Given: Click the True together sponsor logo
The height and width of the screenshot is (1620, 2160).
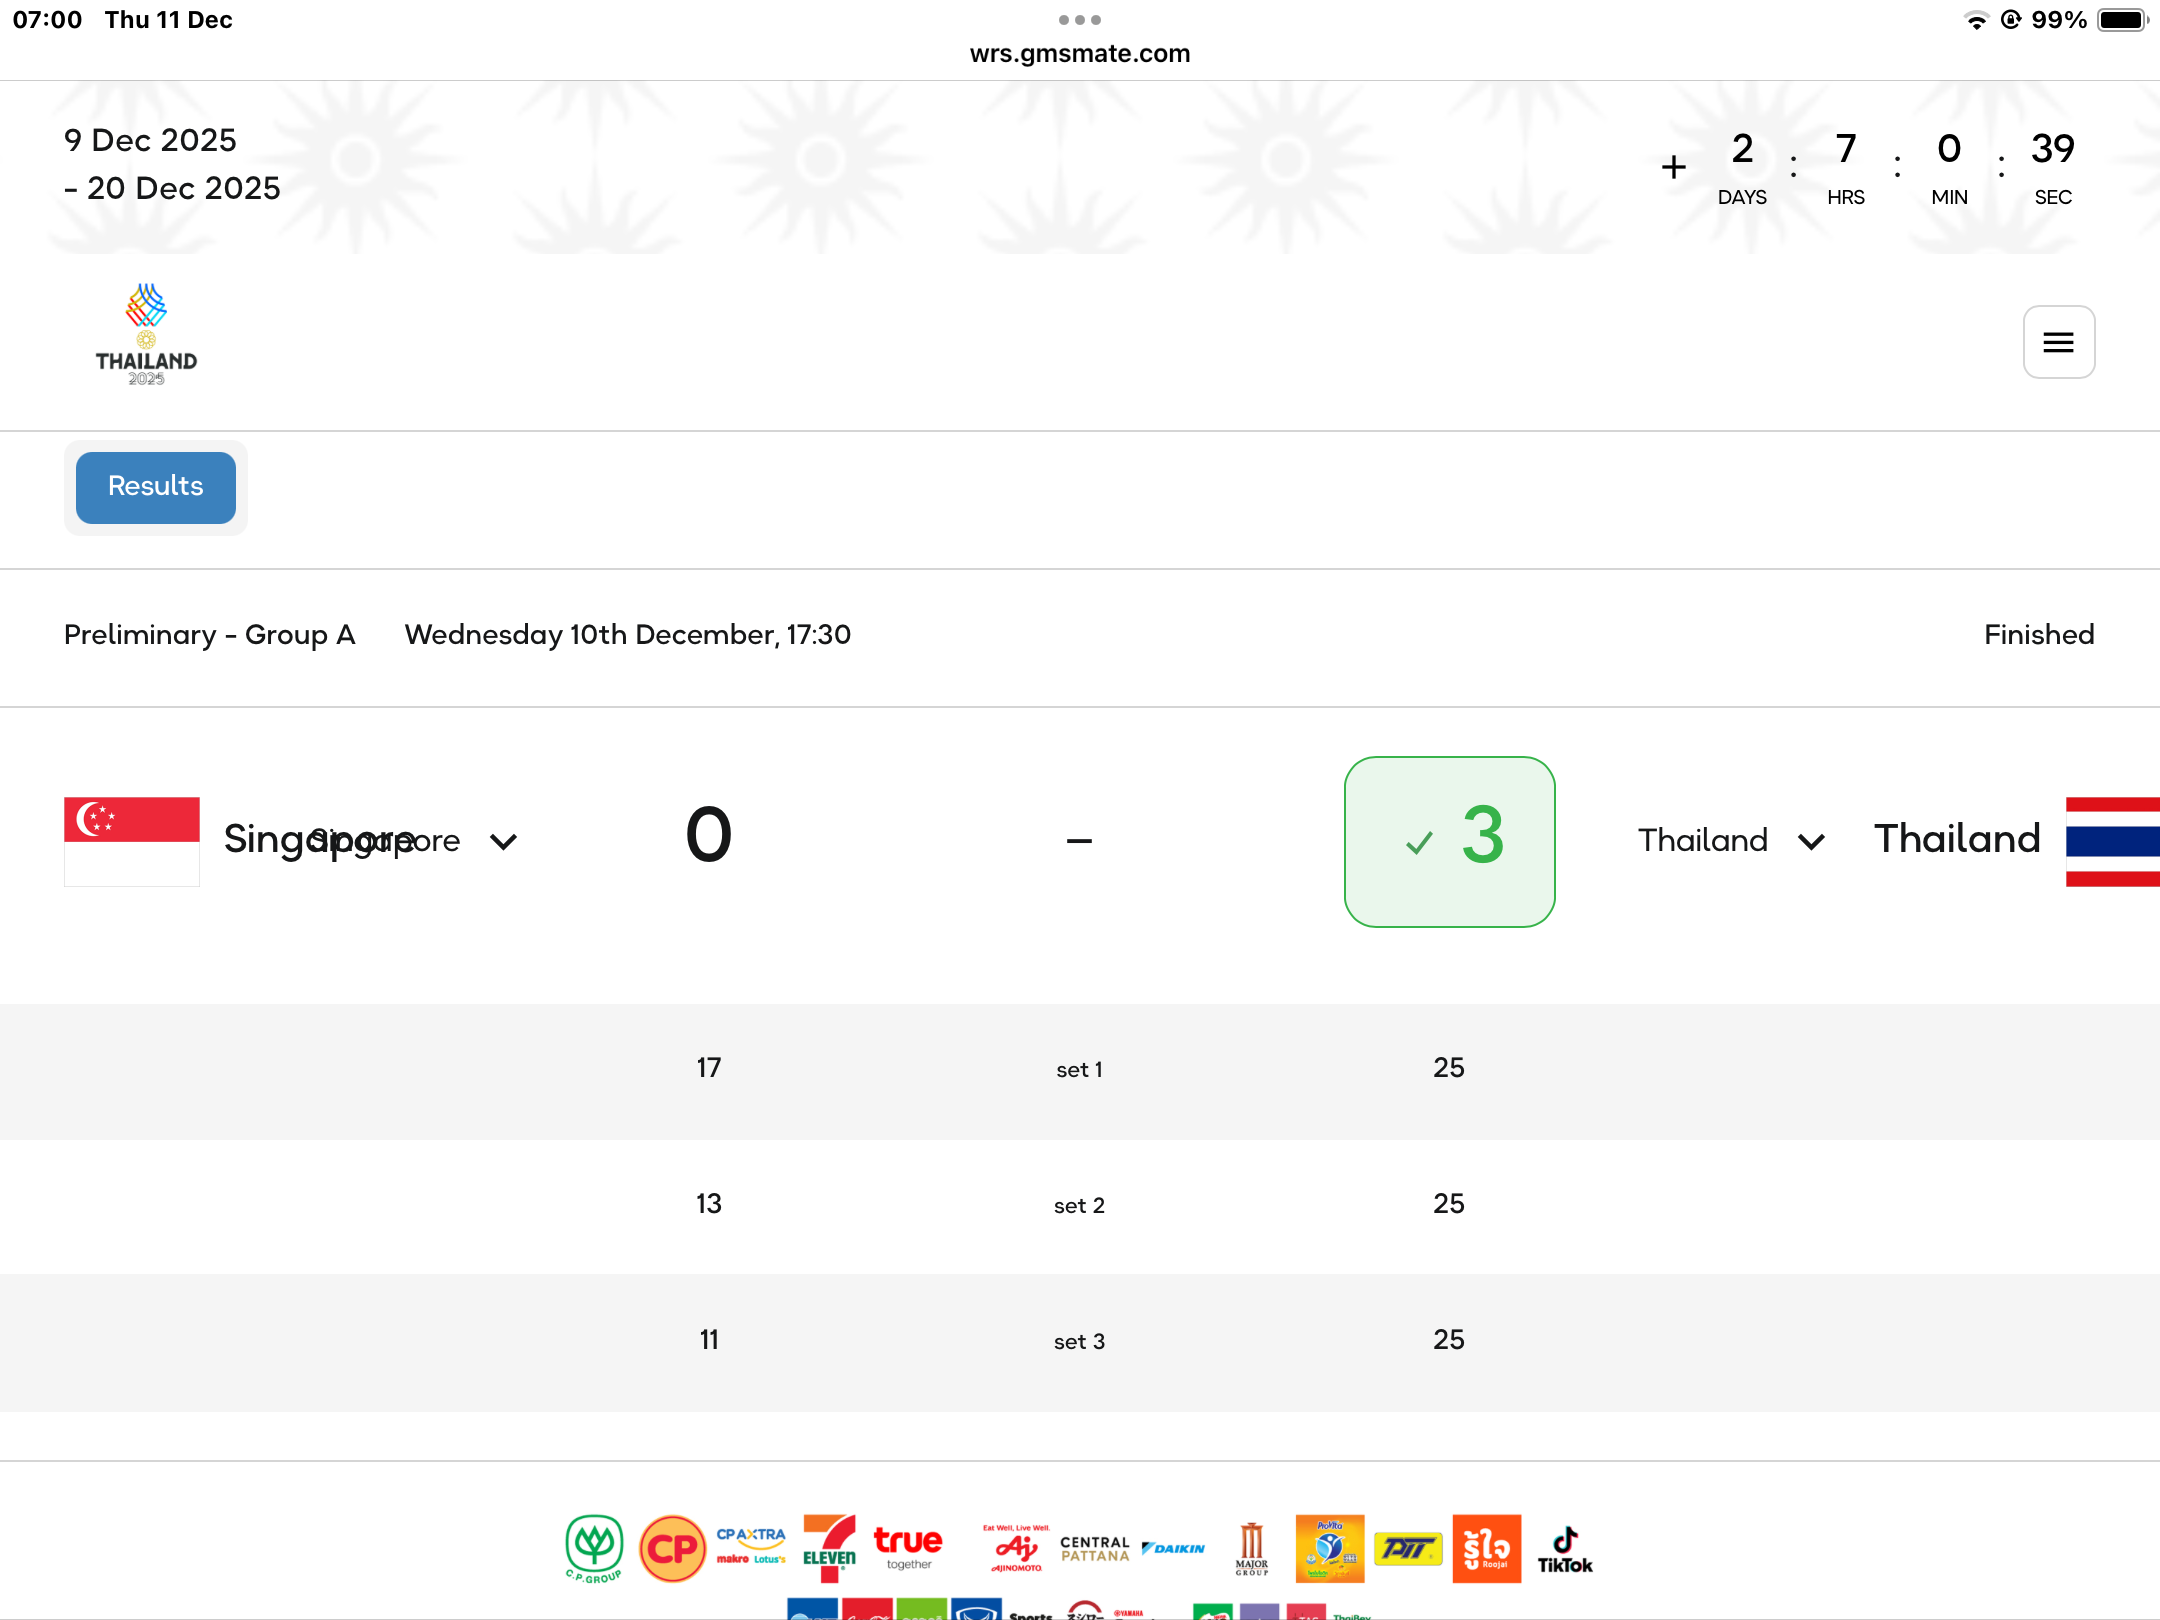Looking at the screenshot, I should 908,1547.
